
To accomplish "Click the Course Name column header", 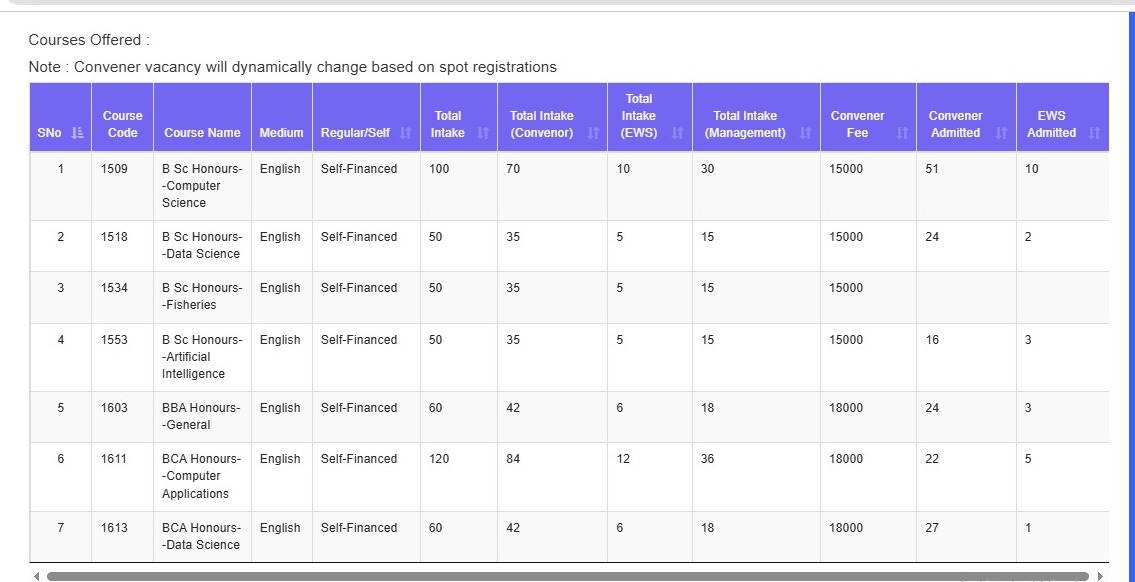I will tap(202, 133).
